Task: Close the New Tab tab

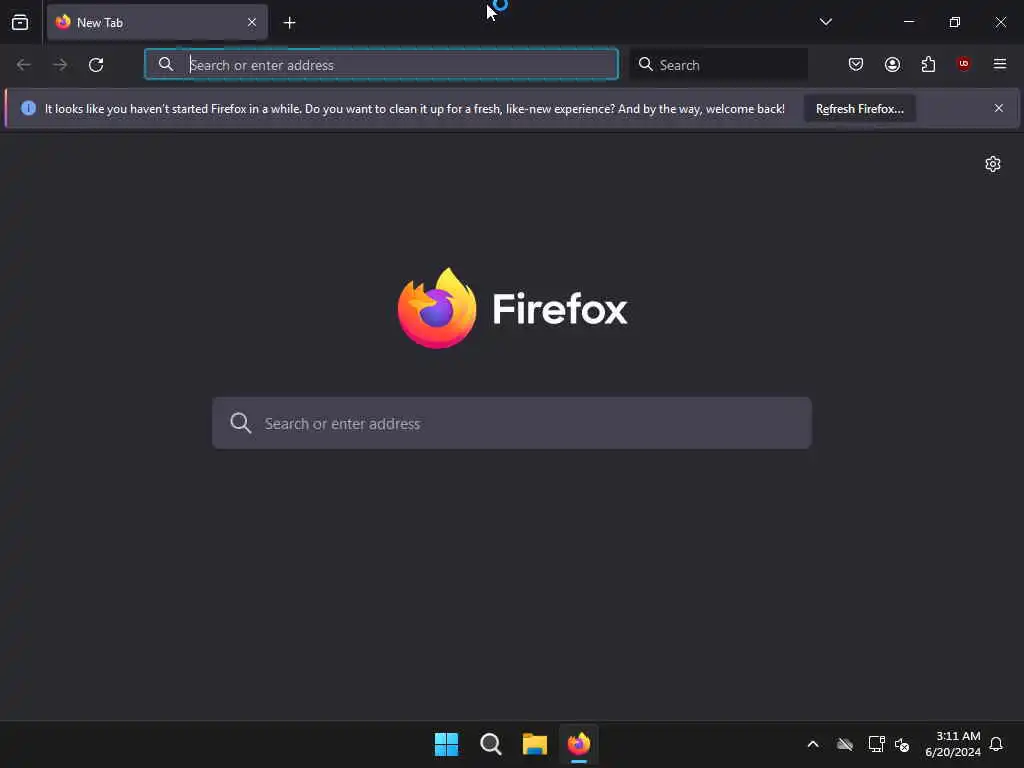Action: tap(252, 23)
